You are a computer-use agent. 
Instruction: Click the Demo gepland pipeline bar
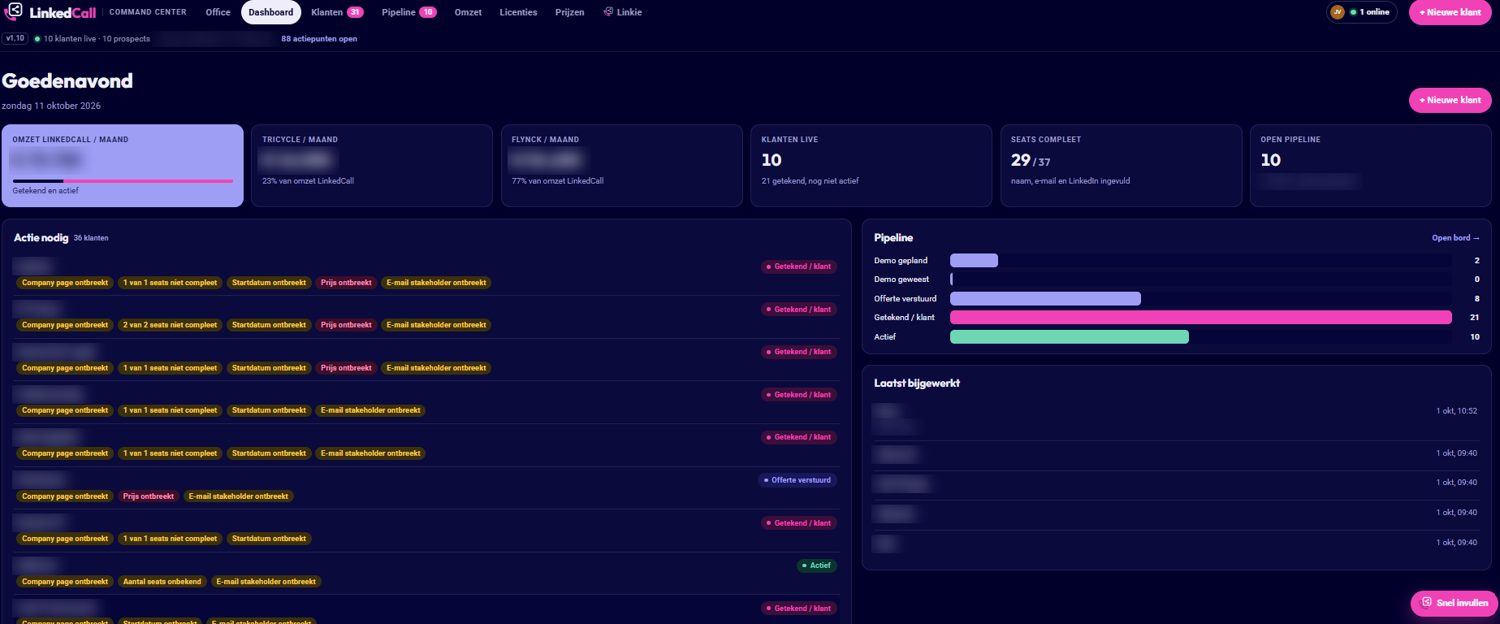(x=974, y=260)
